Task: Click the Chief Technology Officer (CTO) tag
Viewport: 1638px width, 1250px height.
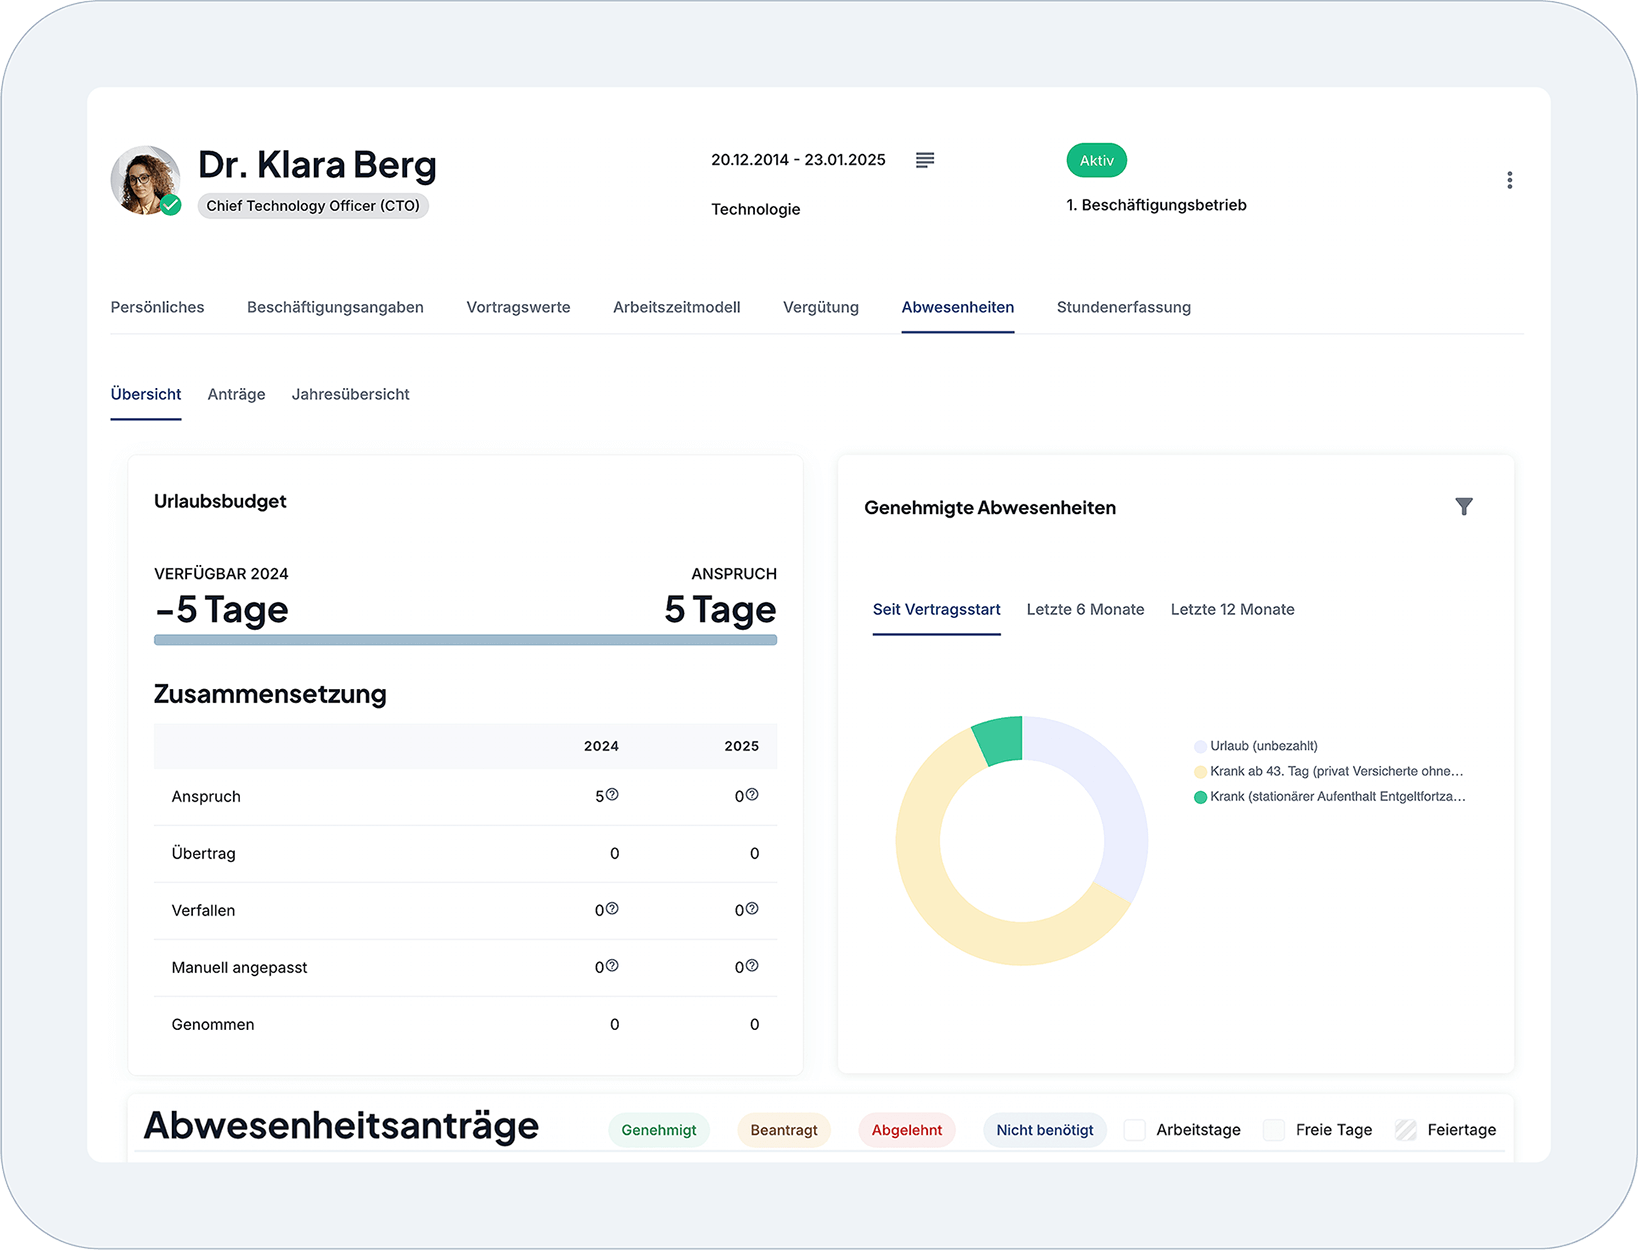Action: 313,206
